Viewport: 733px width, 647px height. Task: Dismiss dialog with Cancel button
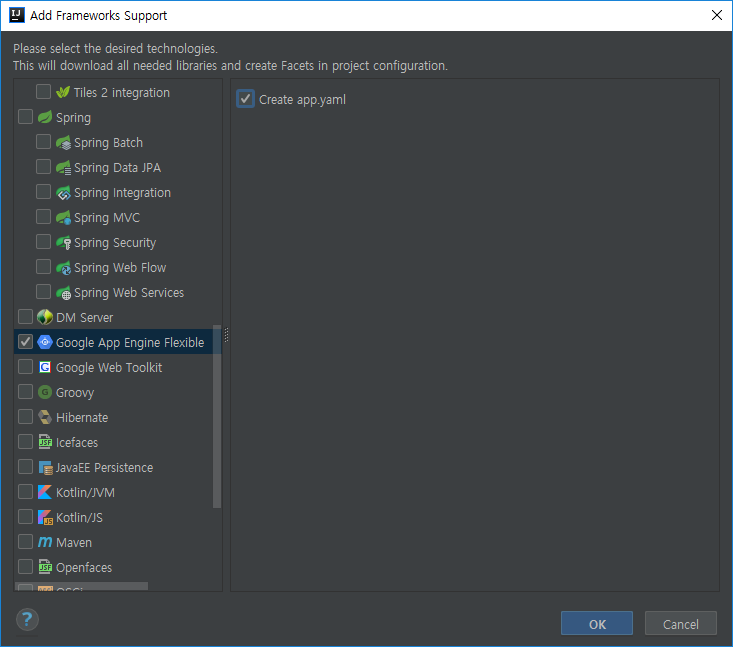click(x=681, y=624)
